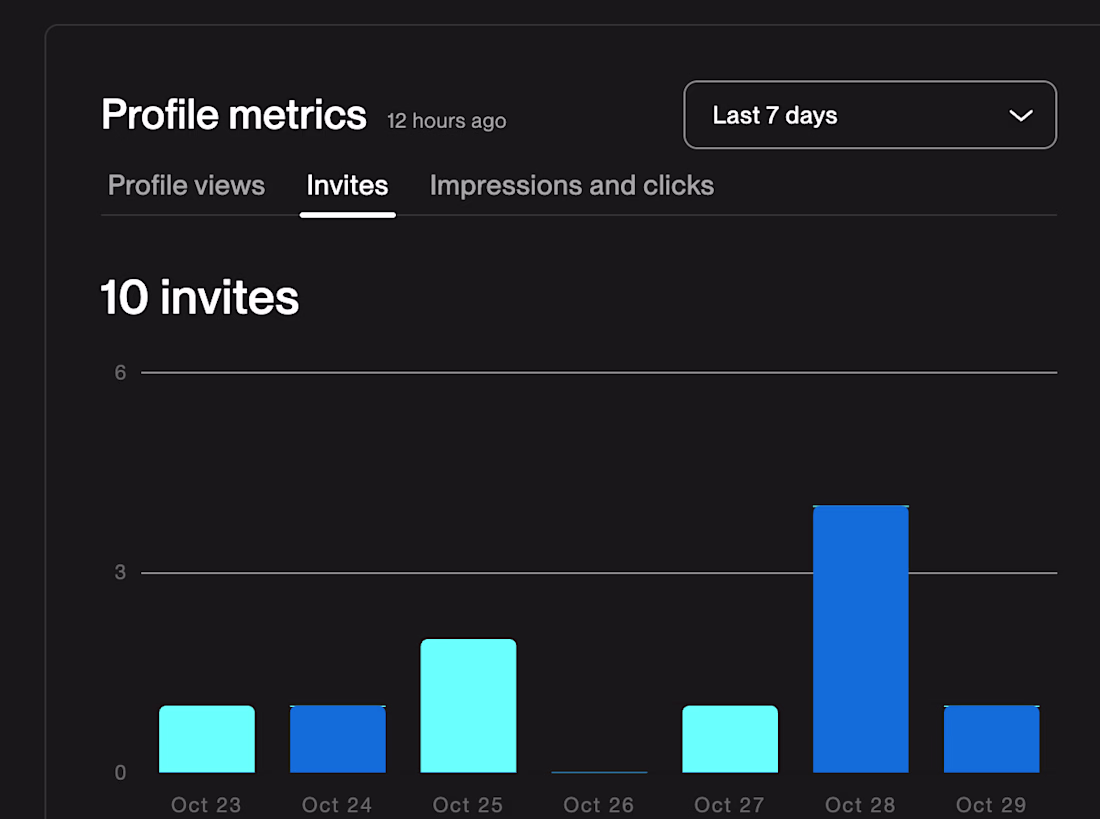Select the tallest bar for Oct 28

tap(861, 639)
